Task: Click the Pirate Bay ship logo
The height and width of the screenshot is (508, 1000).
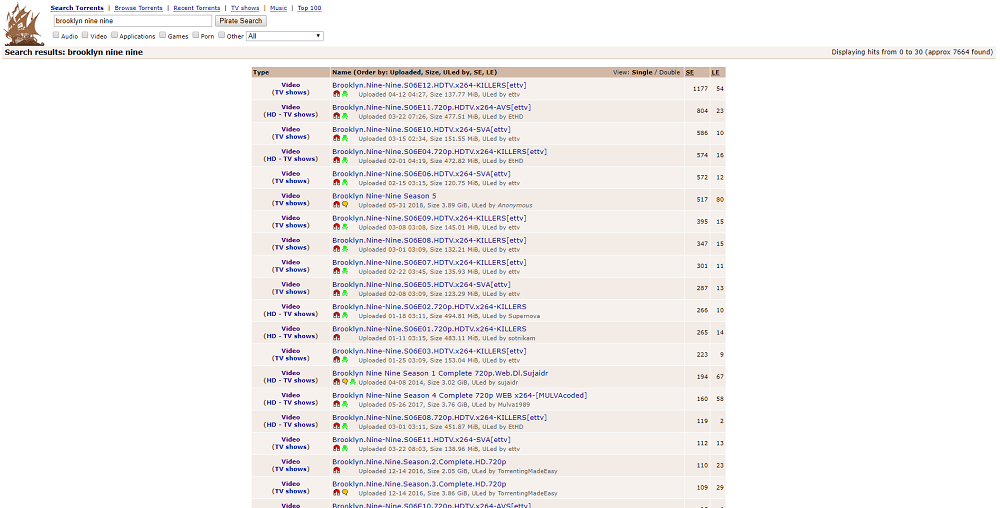Action: click(24, 24)
